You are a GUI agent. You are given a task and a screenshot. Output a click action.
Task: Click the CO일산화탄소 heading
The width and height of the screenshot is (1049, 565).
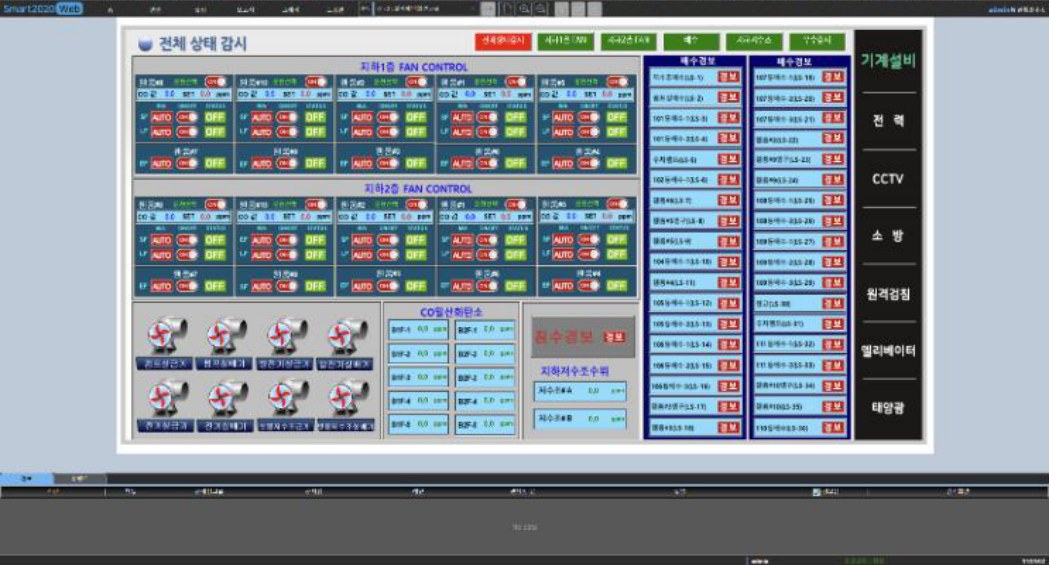451,312
